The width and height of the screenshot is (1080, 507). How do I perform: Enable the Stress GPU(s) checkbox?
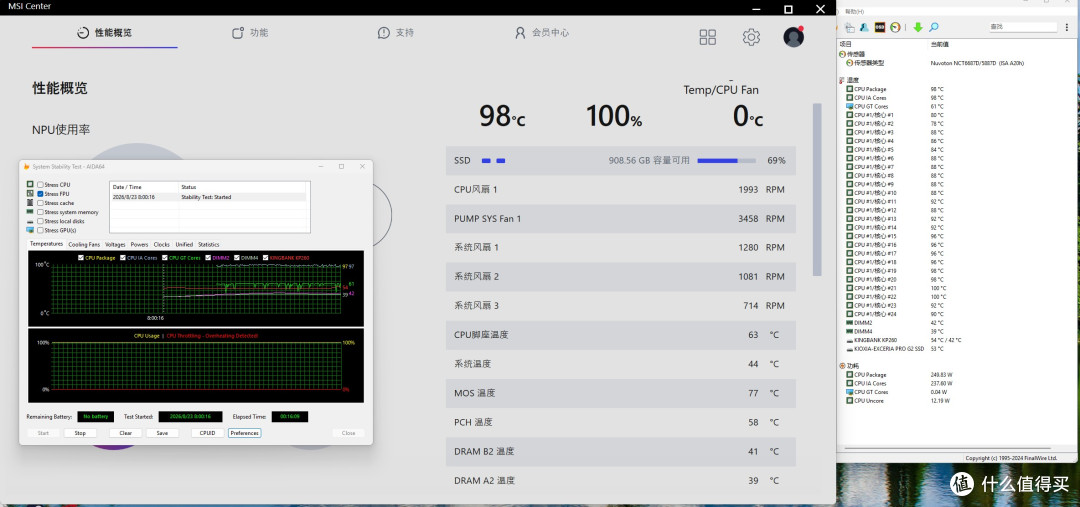(x=40, y=230)
